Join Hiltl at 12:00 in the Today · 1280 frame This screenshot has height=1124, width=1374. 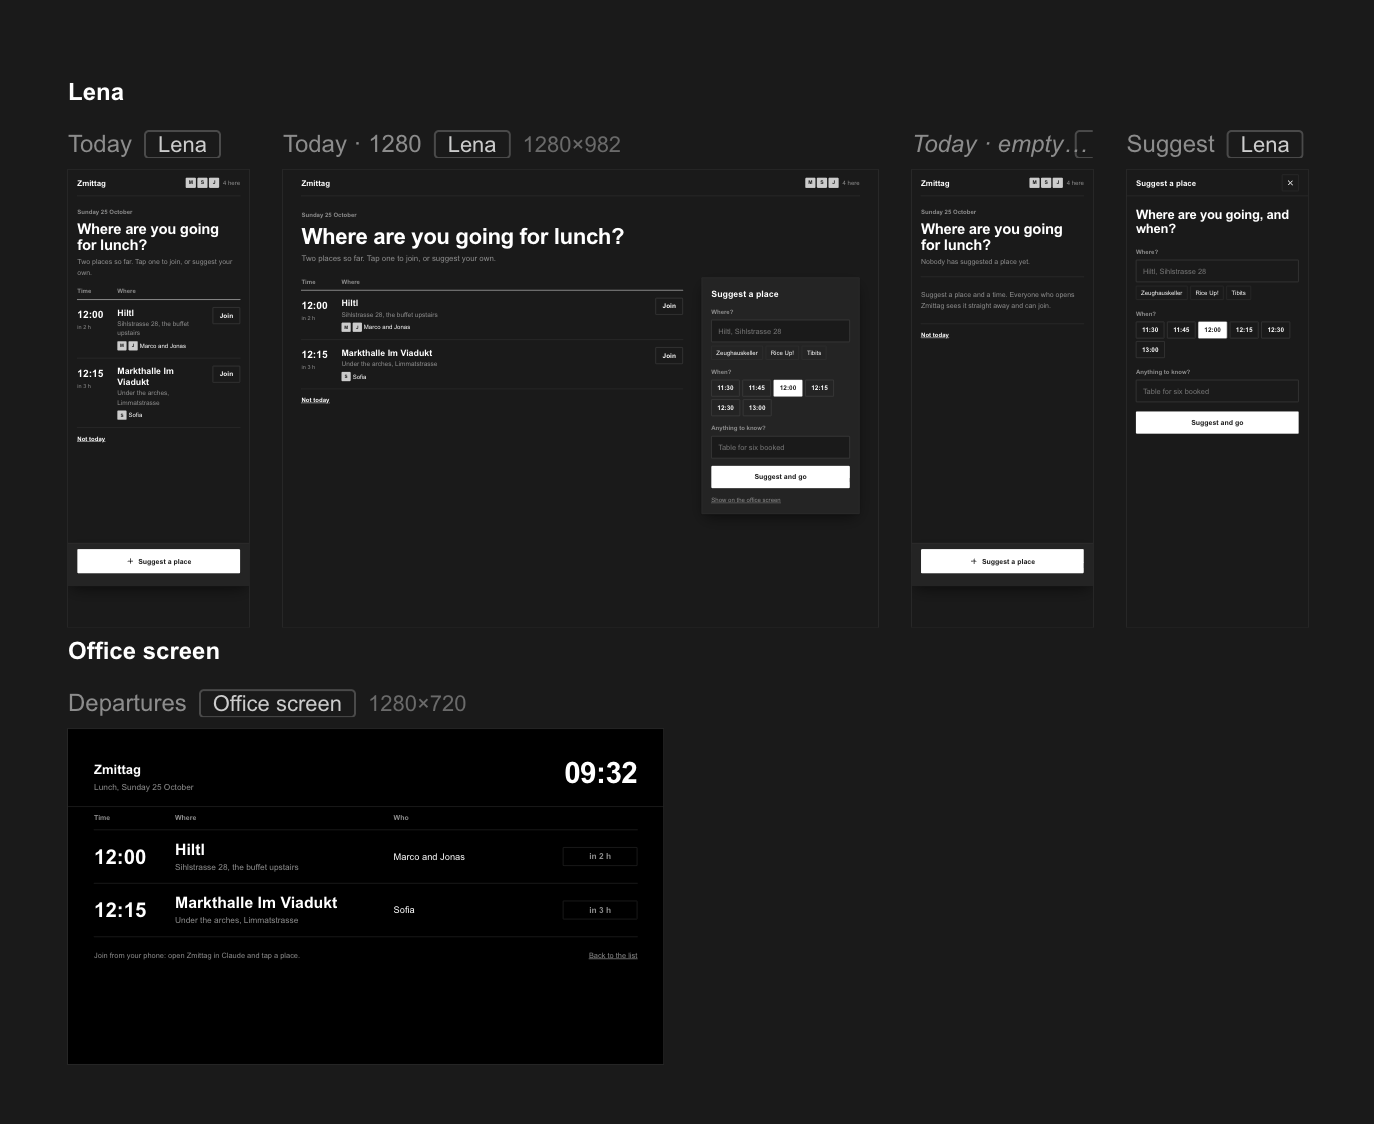click(x=669, y=306)
